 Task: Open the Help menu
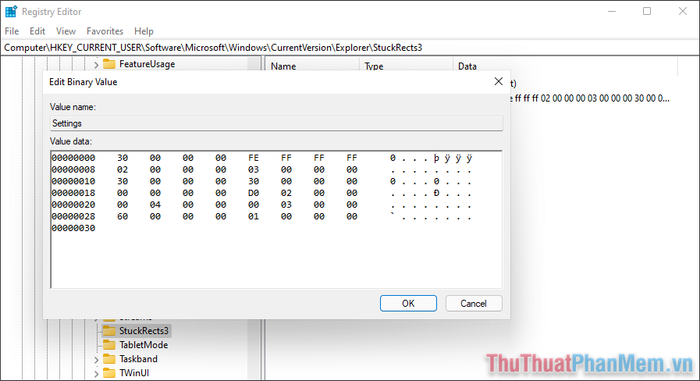[144, 31]
